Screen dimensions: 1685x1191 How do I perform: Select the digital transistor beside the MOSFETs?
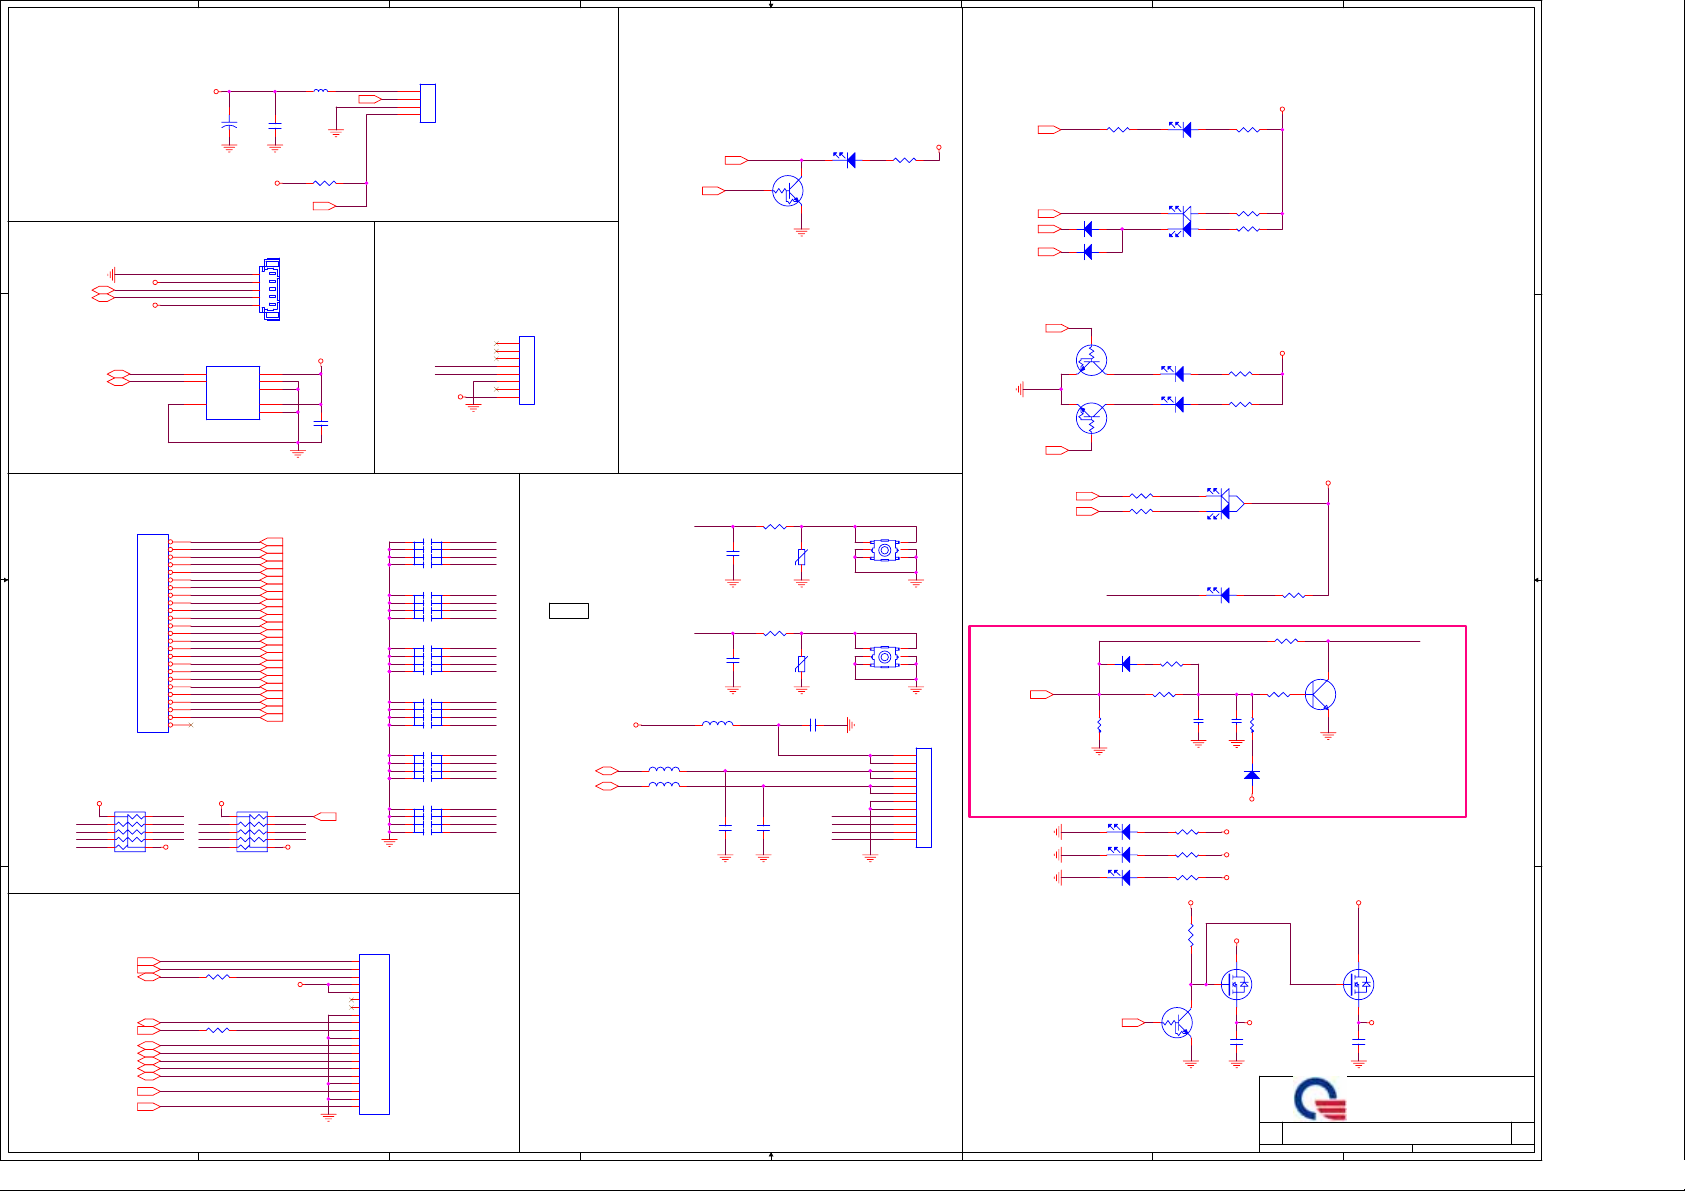[x=1178, y=1023]
